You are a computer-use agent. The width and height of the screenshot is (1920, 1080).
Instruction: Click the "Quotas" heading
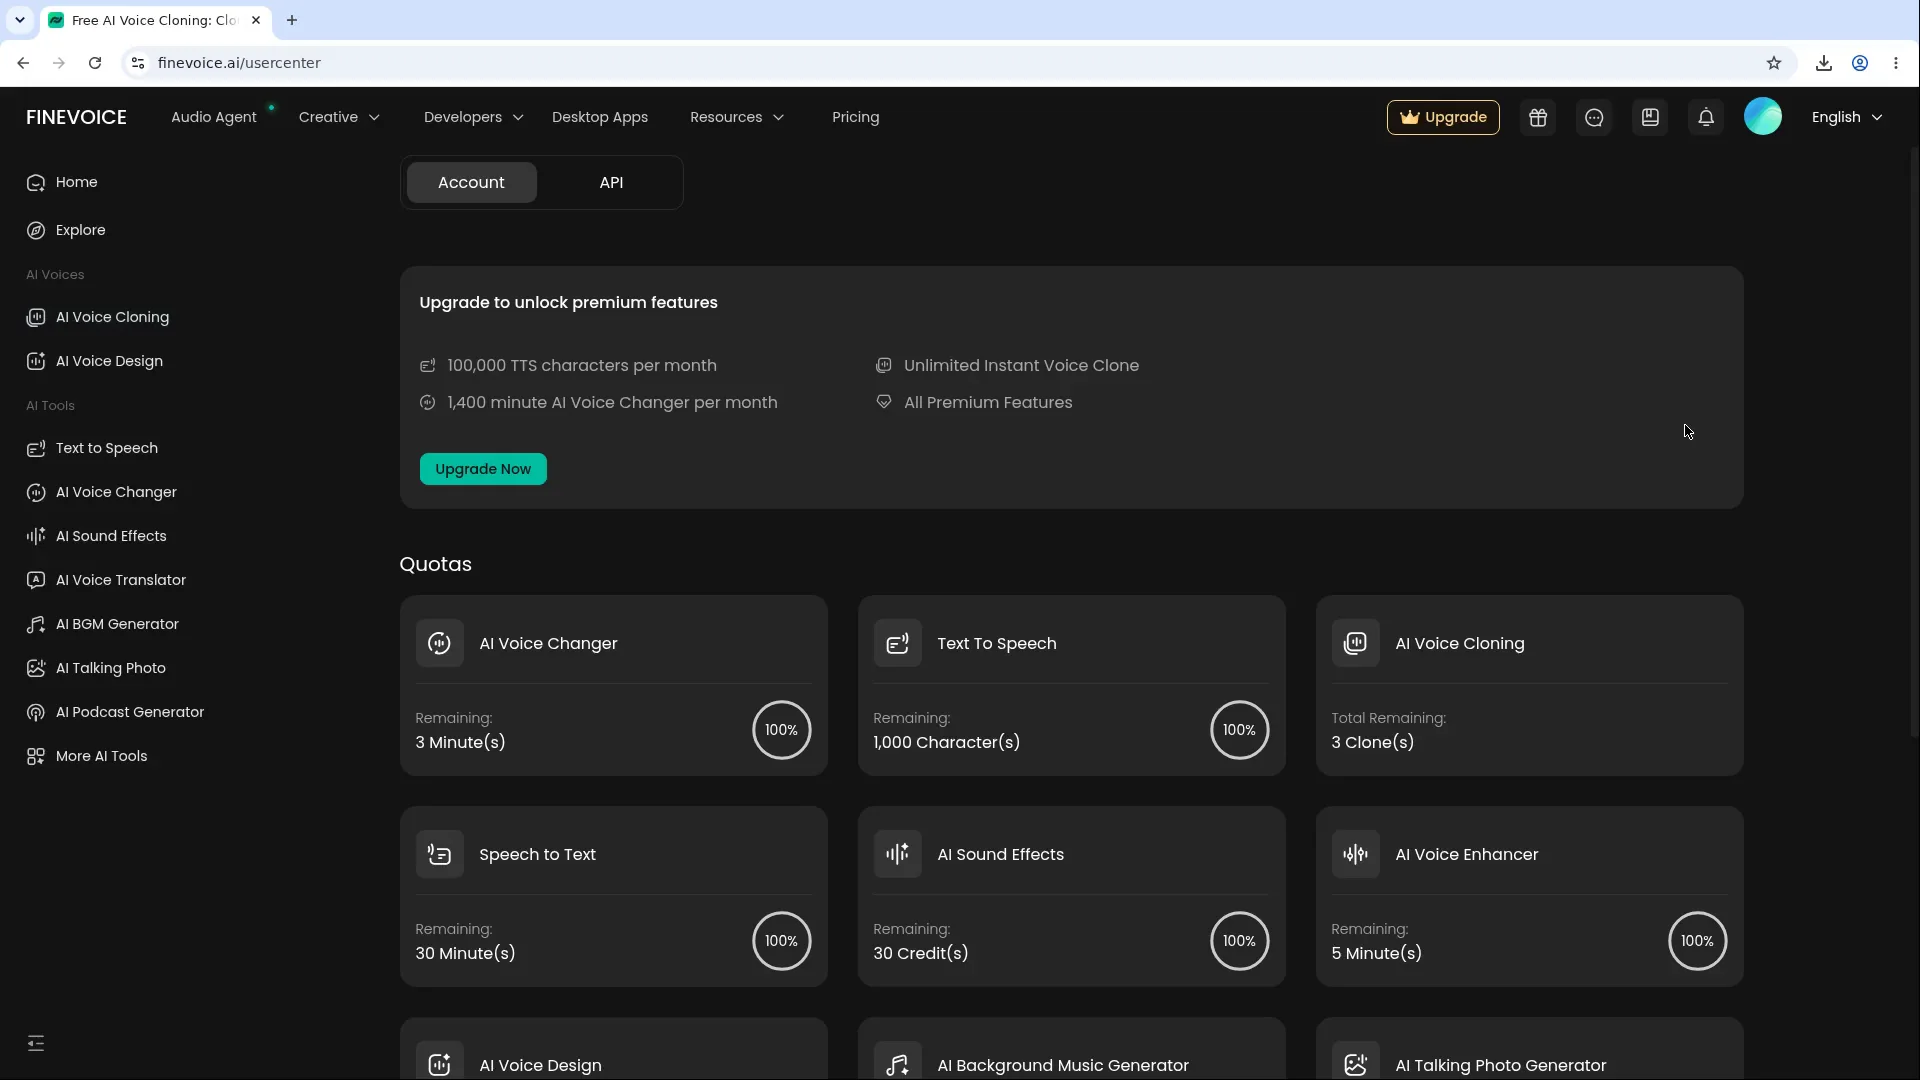(x=435, y=564)
